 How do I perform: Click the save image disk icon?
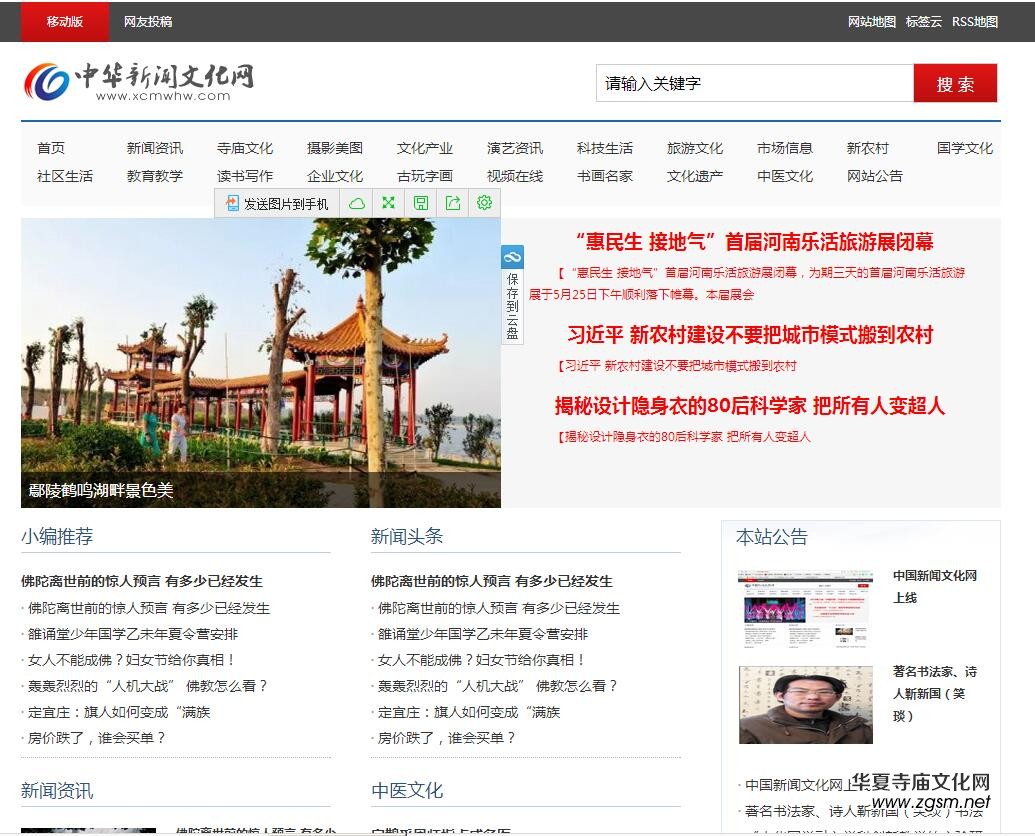421,203
